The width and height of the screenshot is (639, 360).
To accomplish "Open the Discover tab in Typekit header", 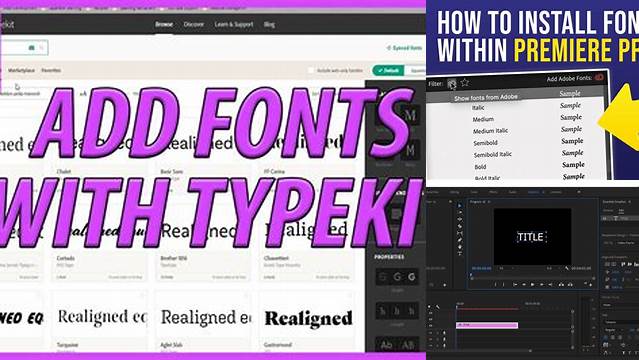I will pyautogui.click(x=194, y=24).
